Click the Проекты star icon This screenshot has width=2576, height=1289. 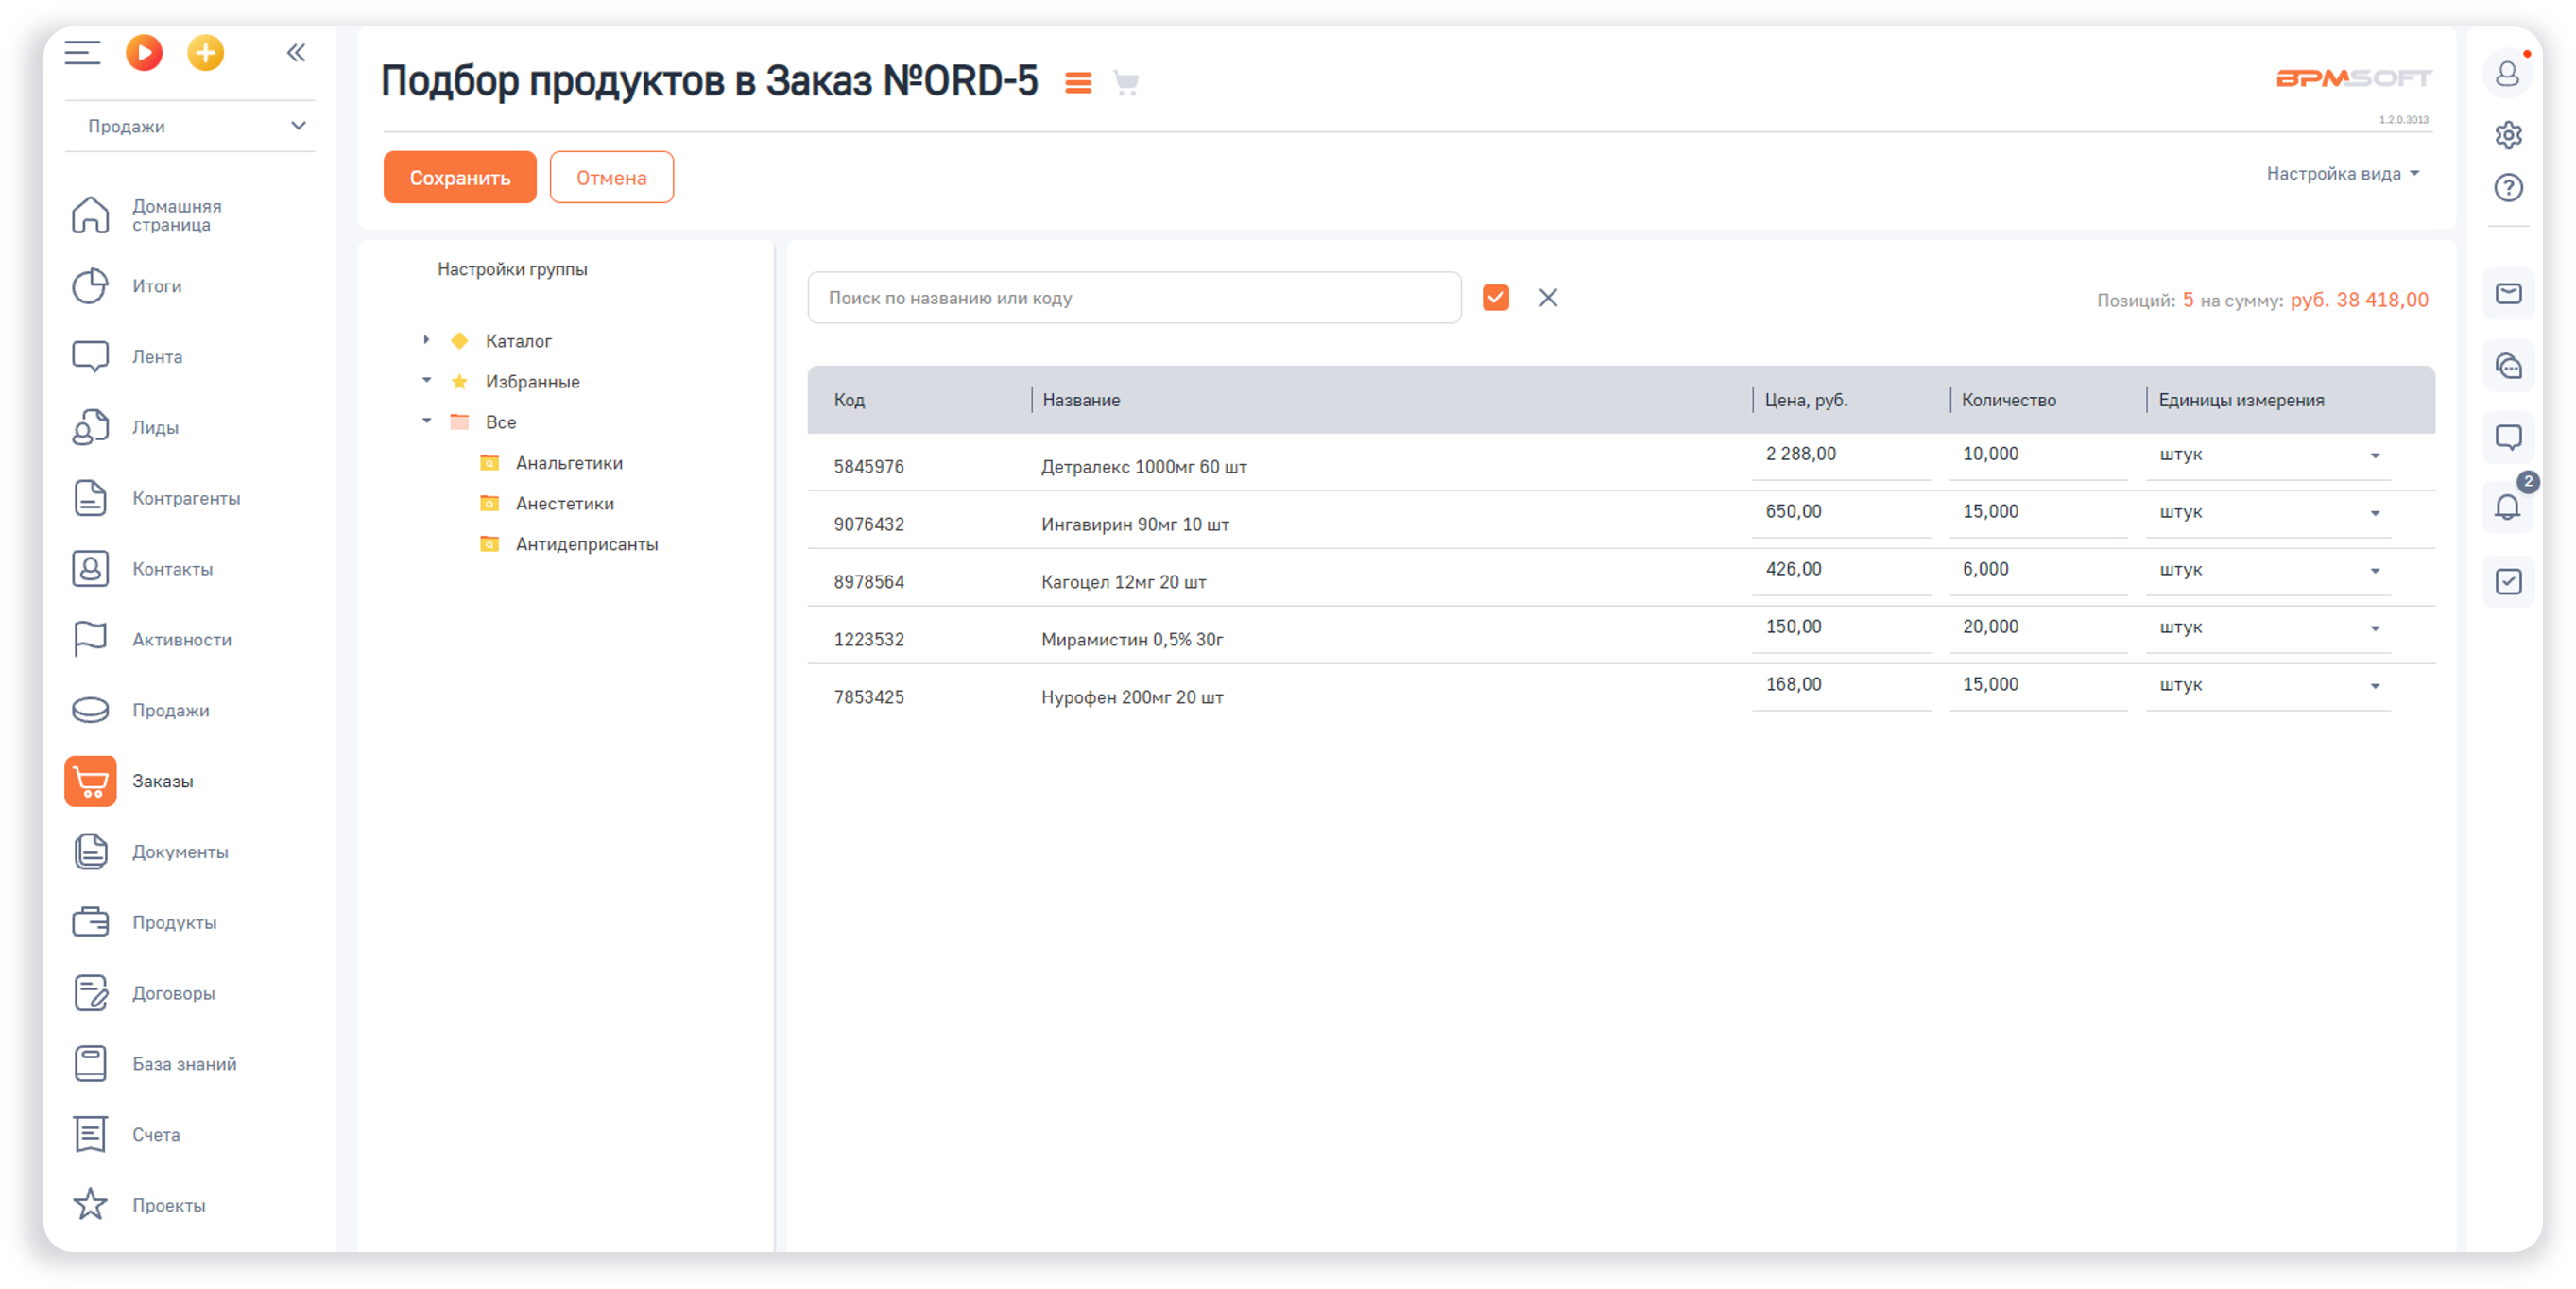point(90,1205)
